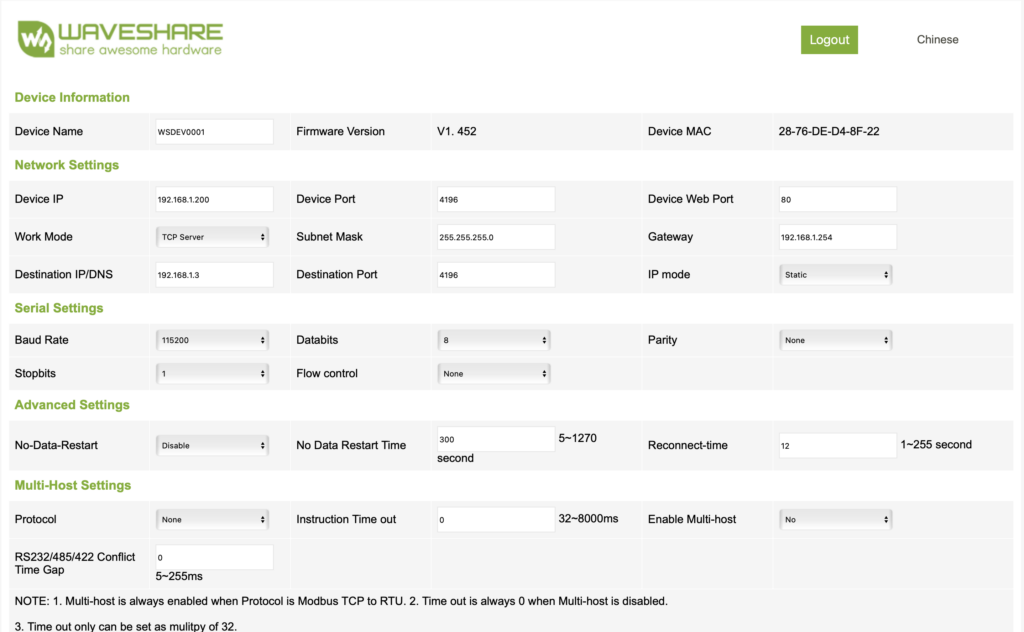Click the No Data Restart Time field
This screenshot has height=632, width=1024.
496,439
